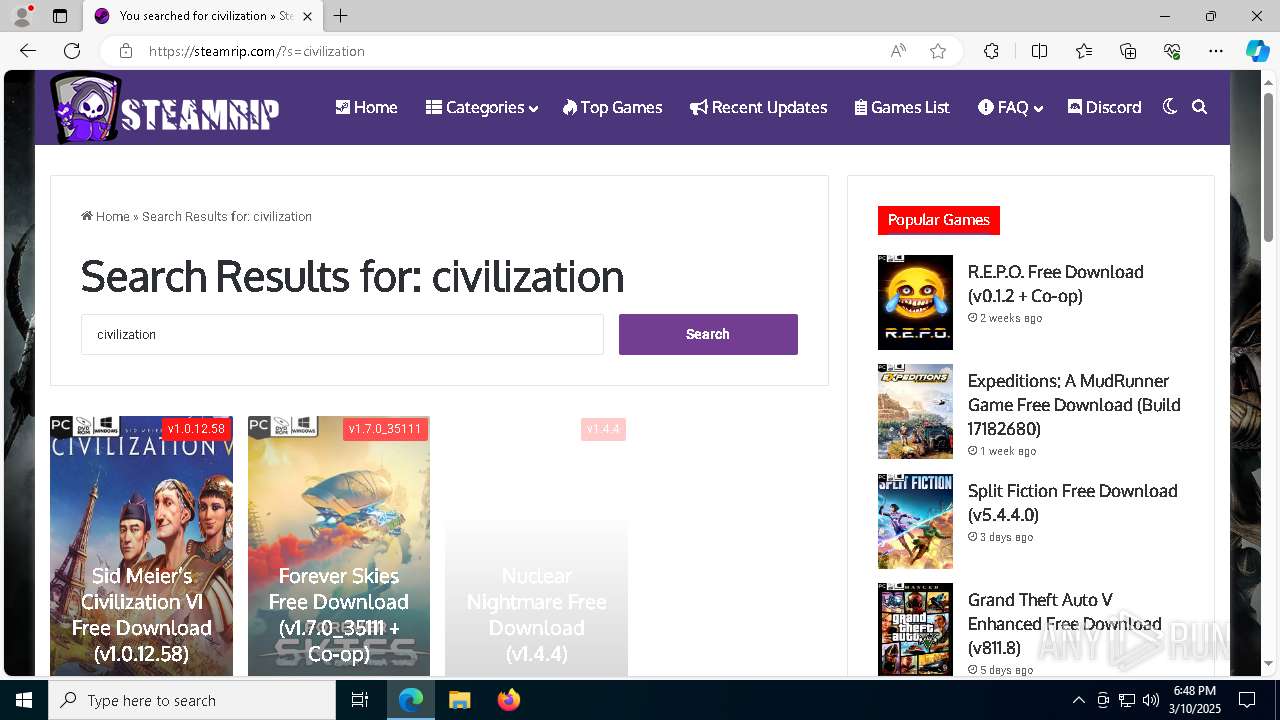This screenshot has width=1280, height=720.
Task: Open R.E.P.O. Free Download link
Action: click(x=1055, y=284)
